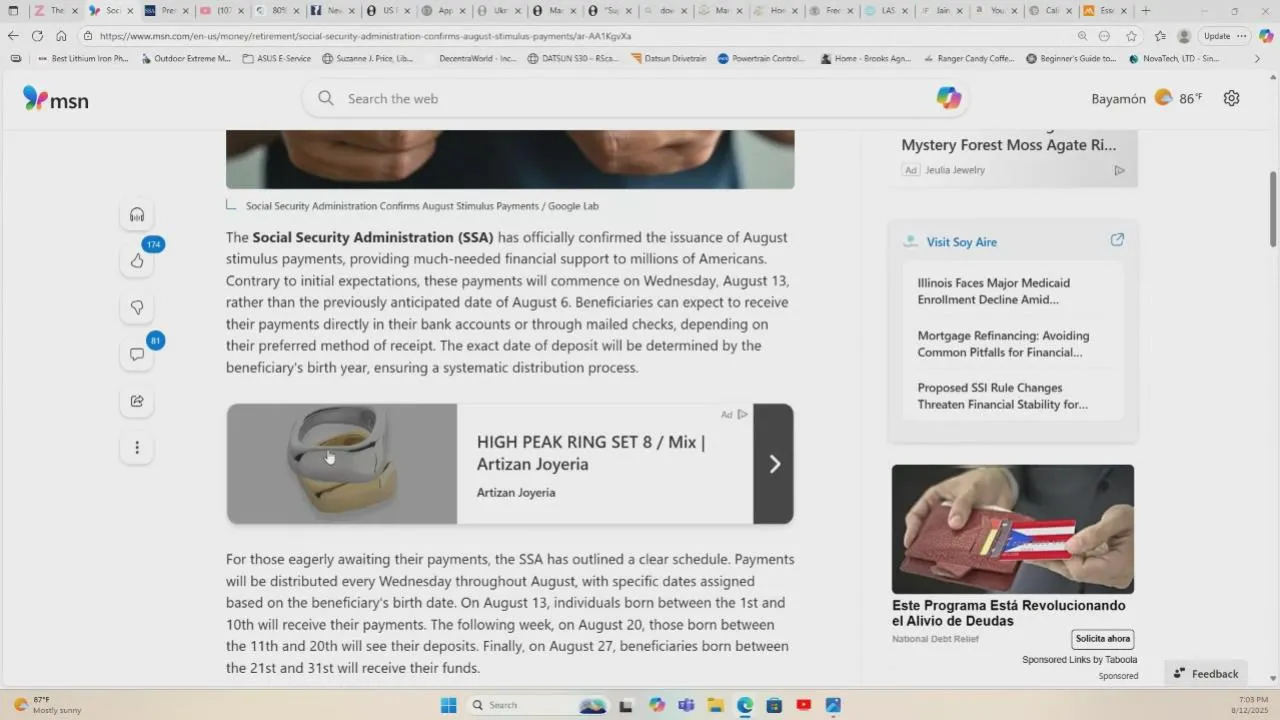Go to browser home icon
This screenshot has width=1280, height=720.
(x=61, y=36)
